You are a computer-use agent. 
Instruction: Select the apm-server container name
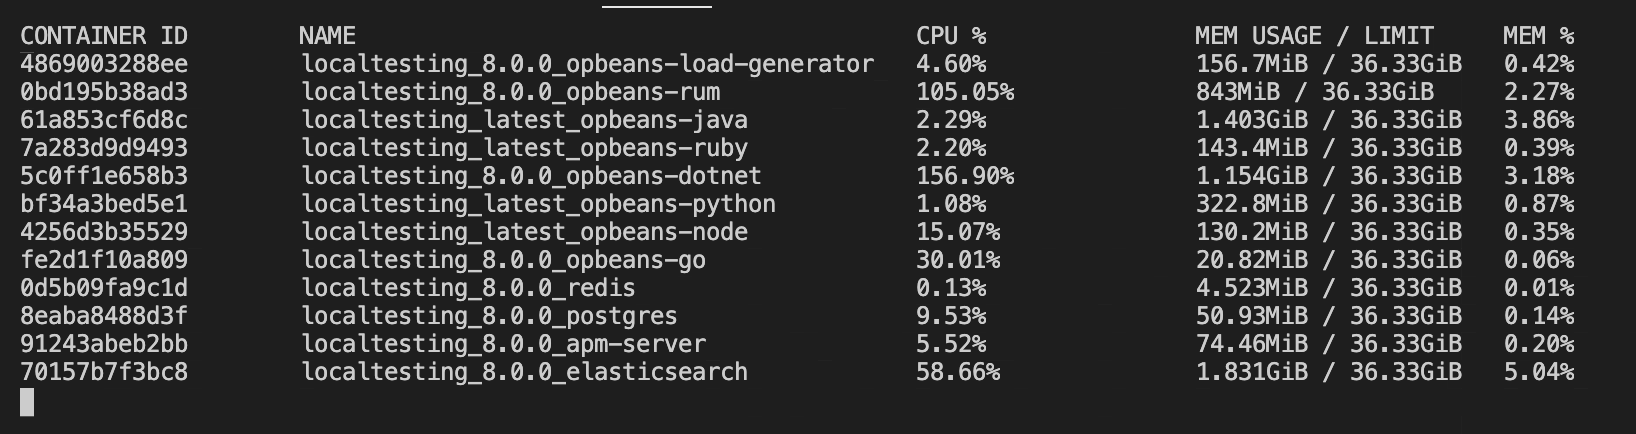click(x=503, y=344)
